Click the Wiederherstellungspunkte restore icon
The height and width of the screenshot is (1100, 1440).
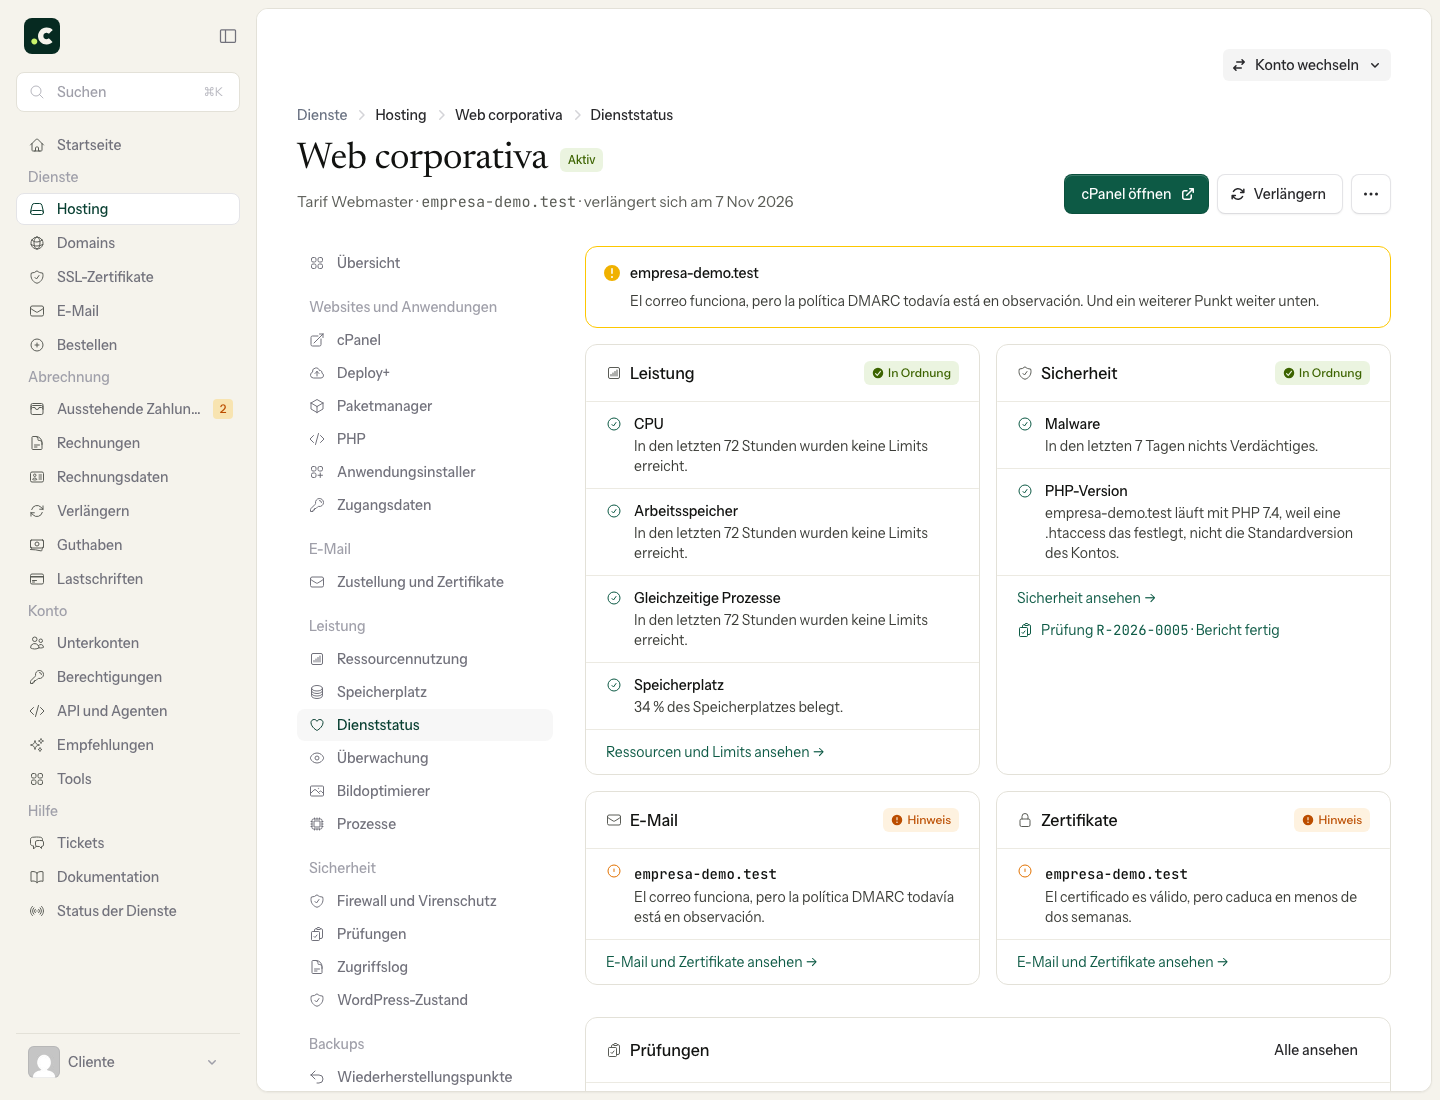click(317, 1077)
